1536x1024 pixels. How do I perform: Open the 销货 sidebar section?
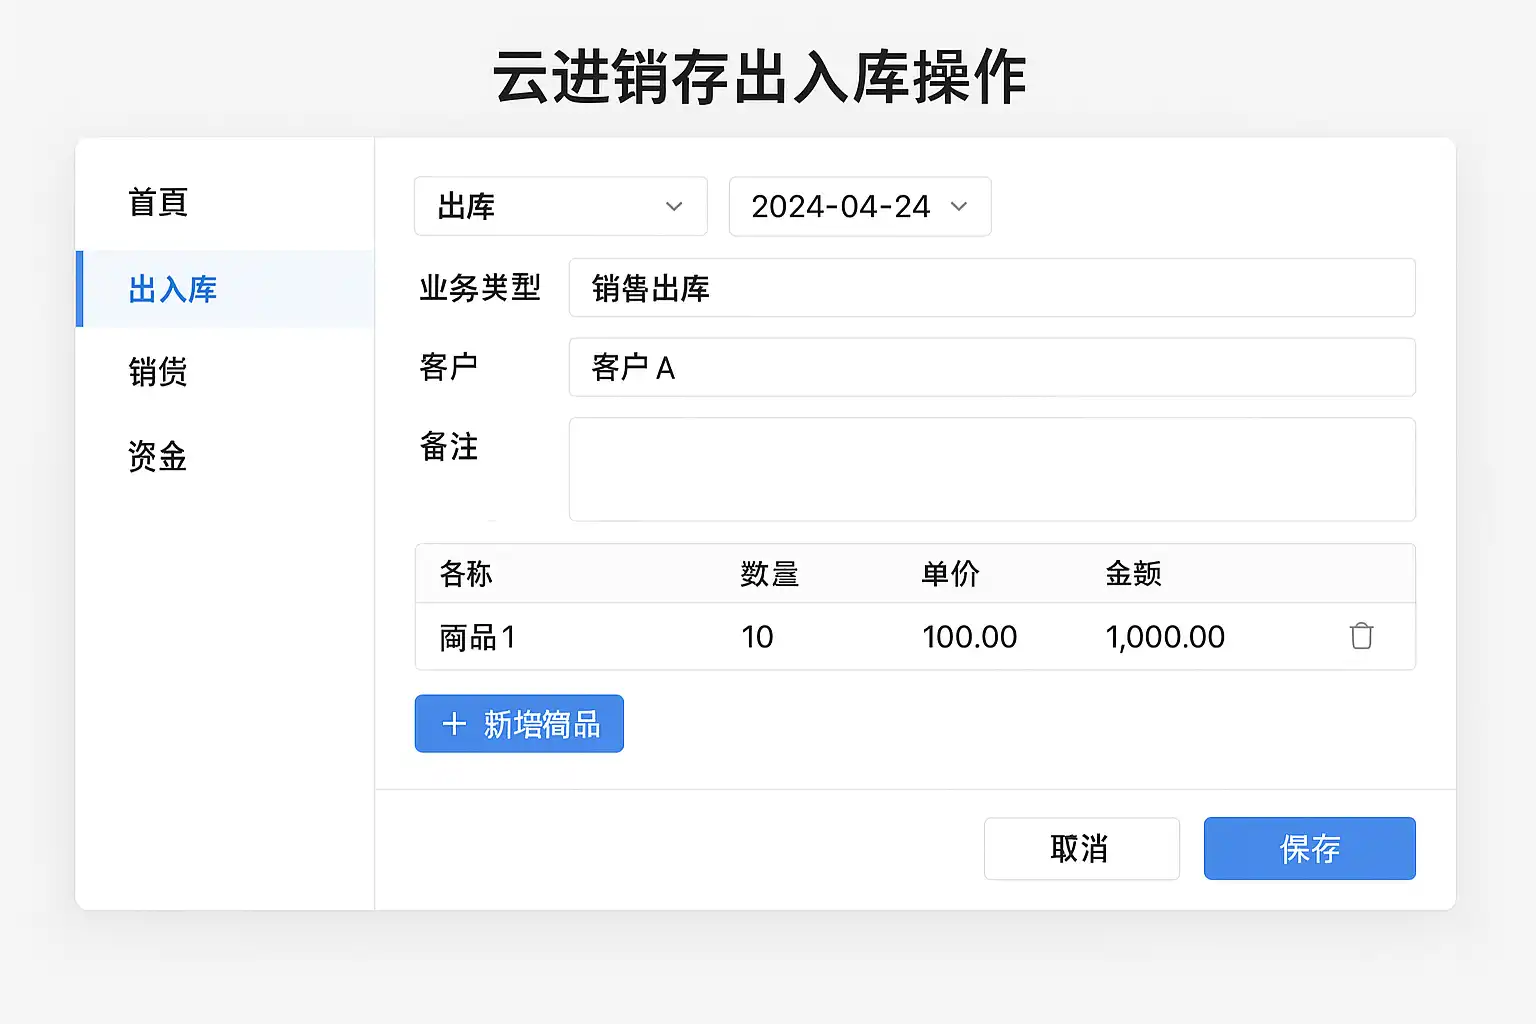click(x=158, y=372)
